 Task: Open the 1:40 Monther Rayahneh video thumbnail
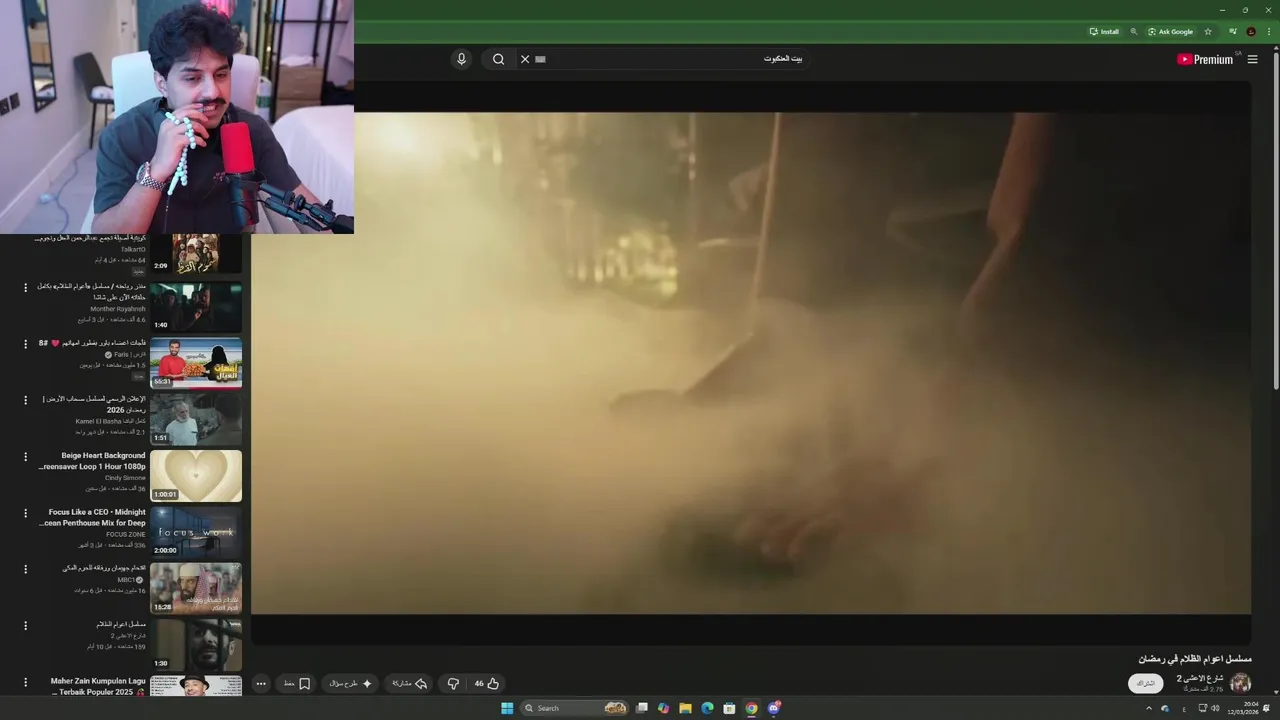click(196, 307)
